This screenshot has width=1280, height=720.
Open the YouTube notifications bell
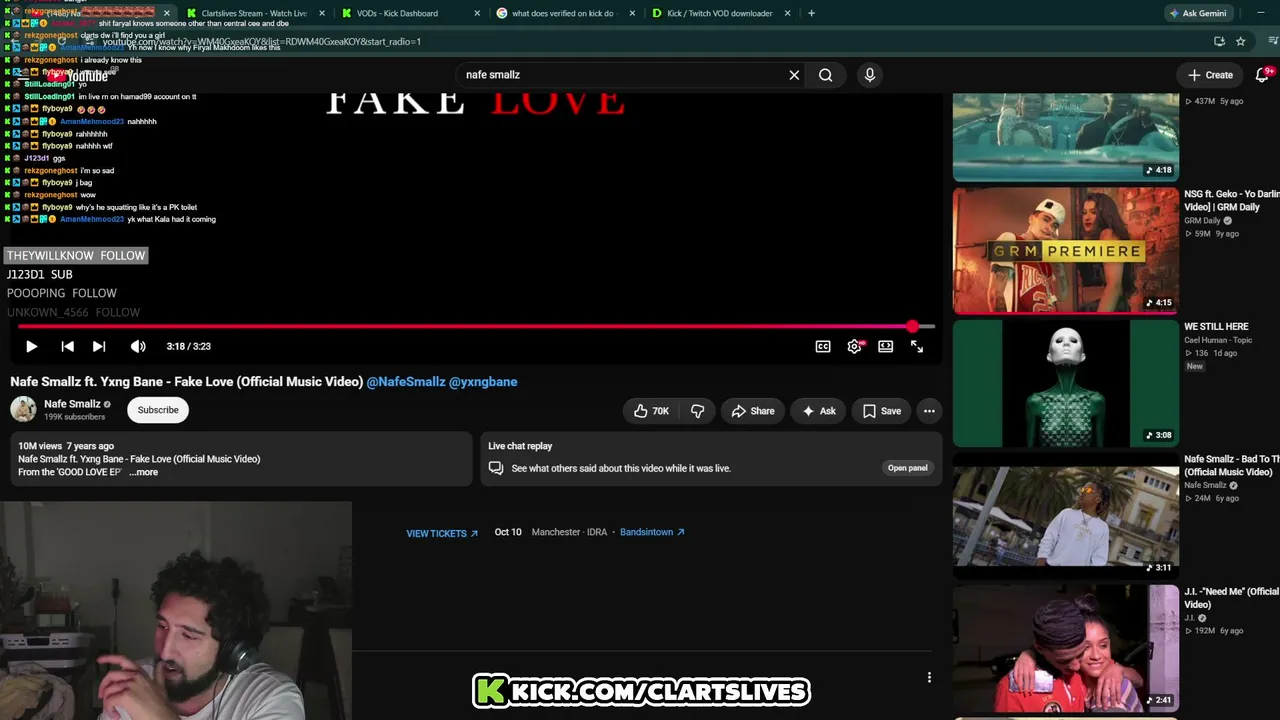point(1262,75)
